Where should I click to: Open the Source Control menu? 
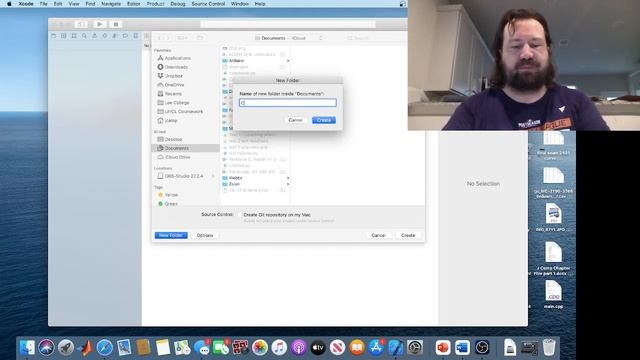[208, 4]
